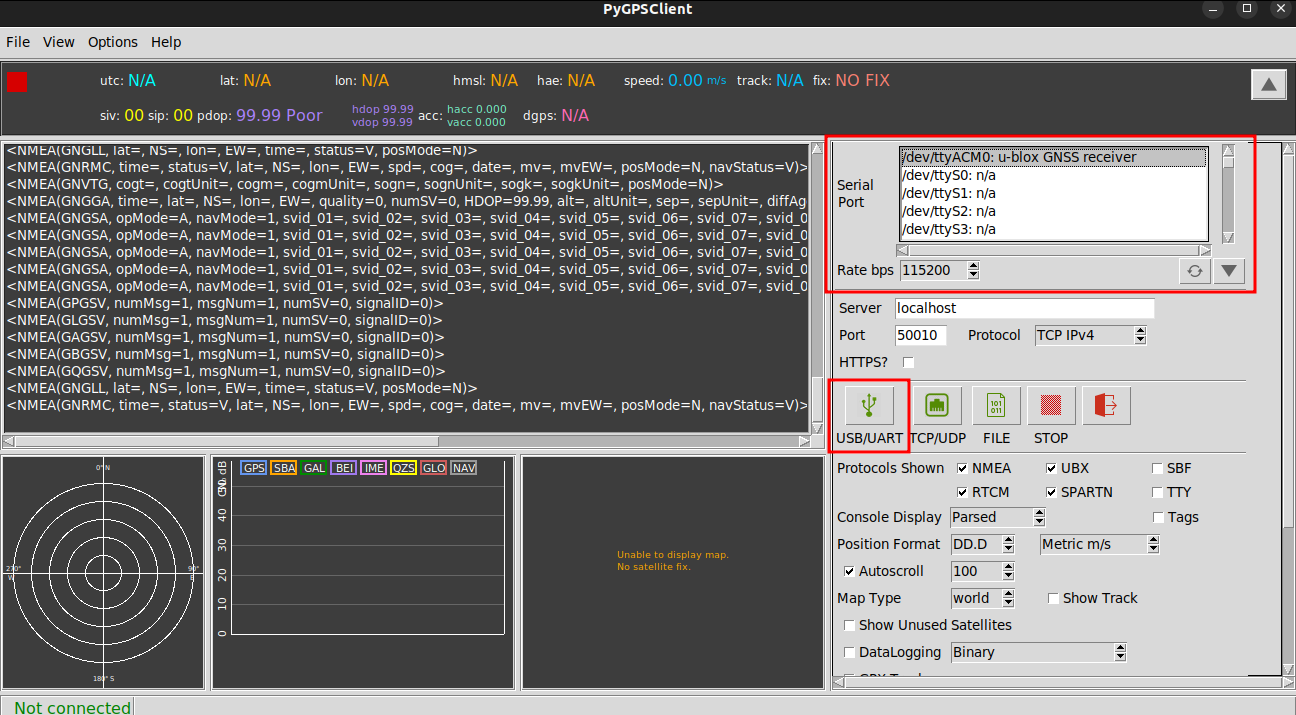Click the IME legend box
The height and width of the screenshot is (715, 1296).
coord(374,468)
